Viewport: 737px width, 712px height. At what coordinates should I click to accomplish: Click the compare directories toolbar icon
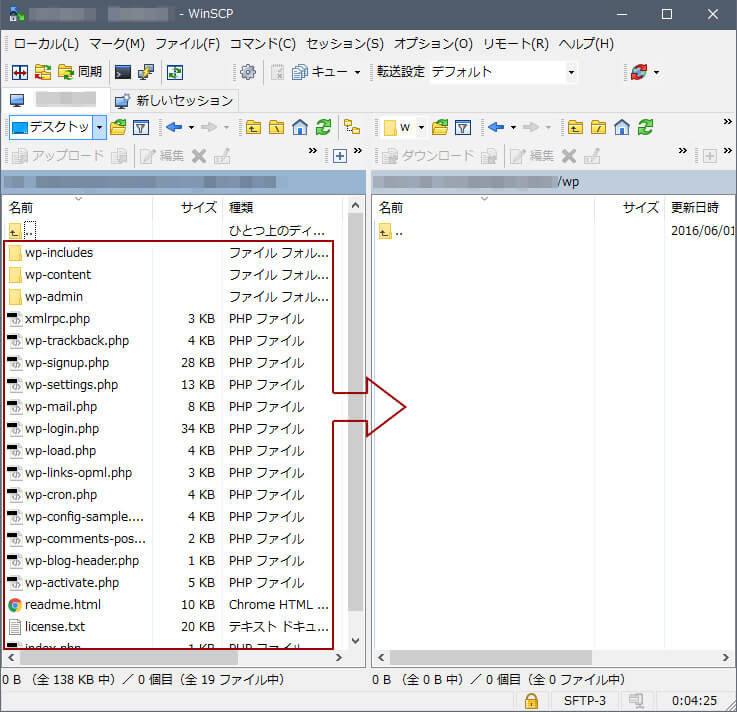[x=43, y=72]
